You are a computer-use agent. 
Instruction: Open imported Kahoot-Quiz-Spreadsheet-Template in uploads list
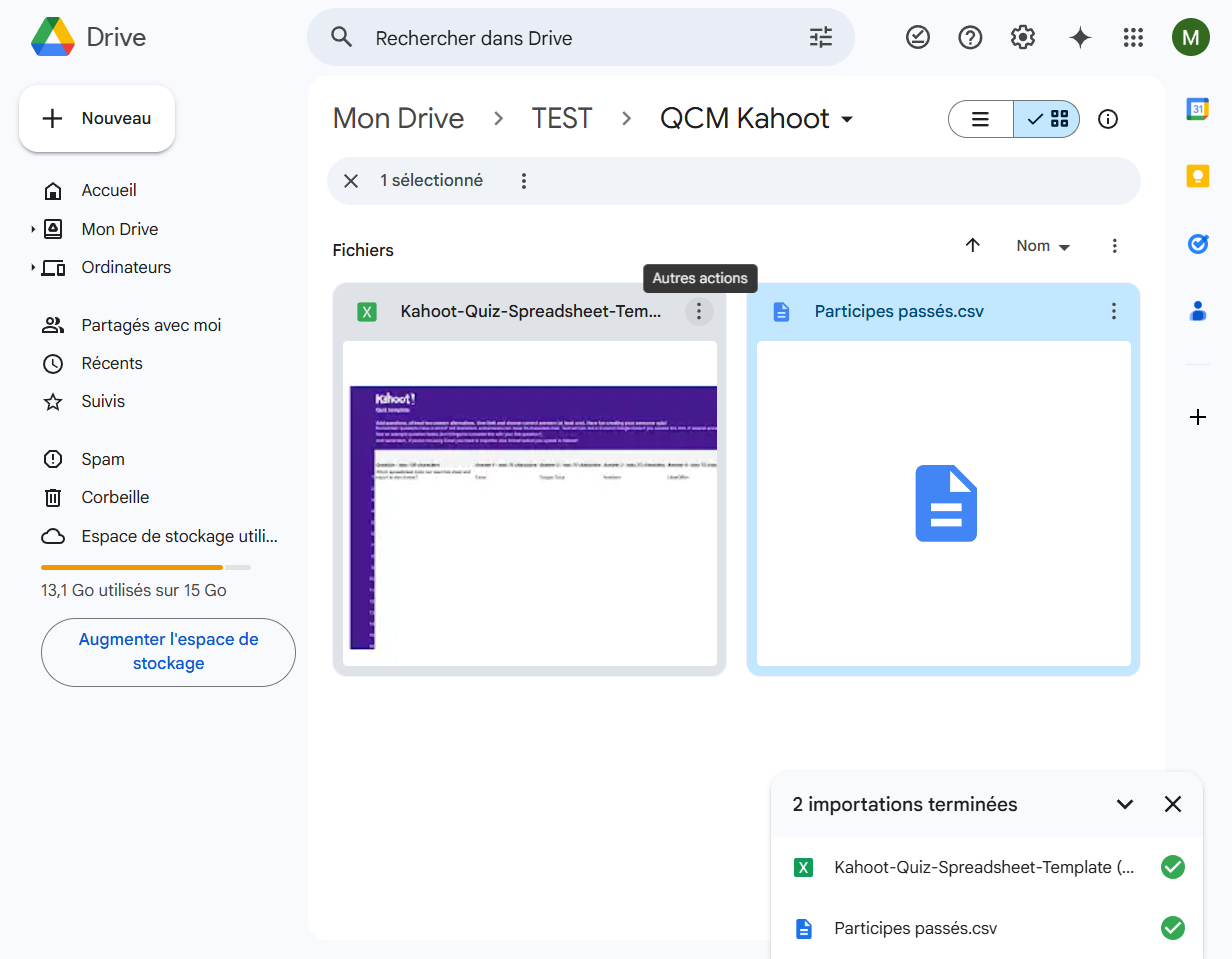pyautogui.click(x=985, y=868)
